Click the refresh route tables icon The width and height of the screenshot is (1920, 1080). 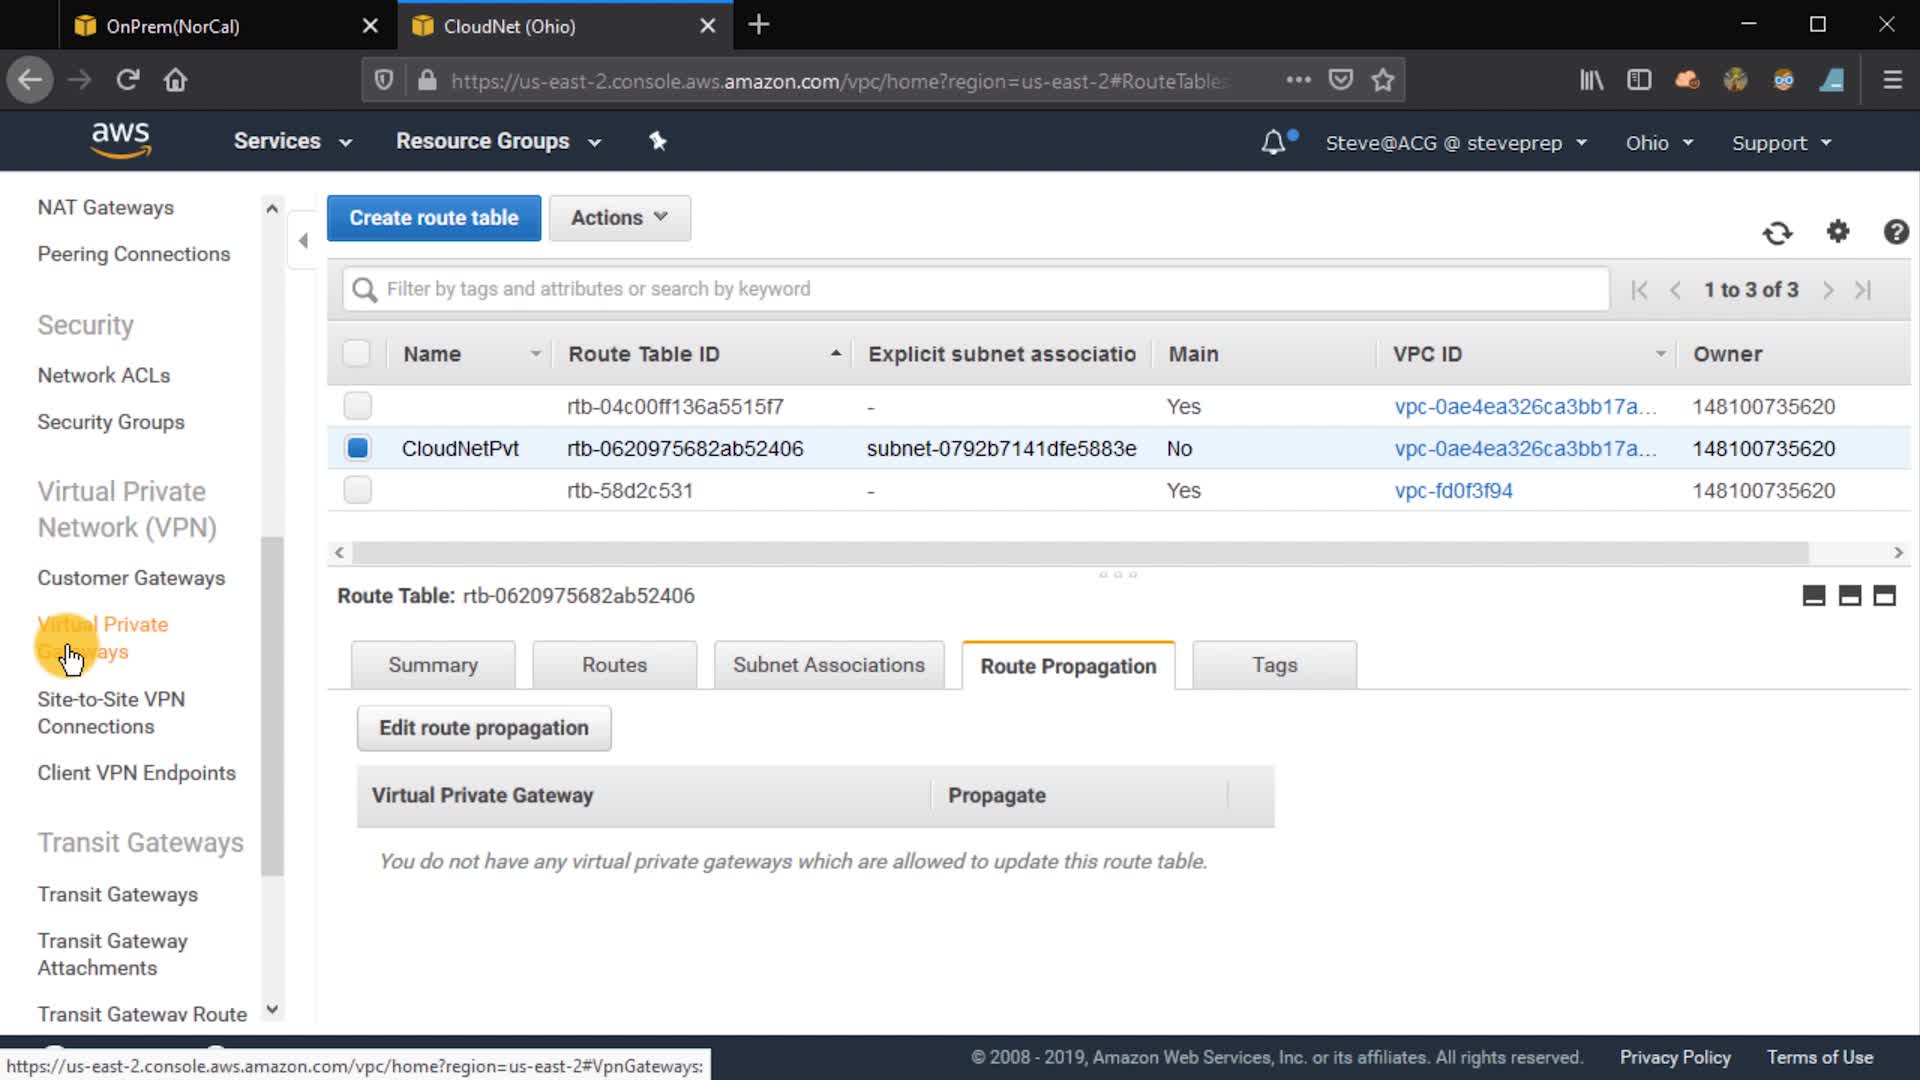point(1777,233)
